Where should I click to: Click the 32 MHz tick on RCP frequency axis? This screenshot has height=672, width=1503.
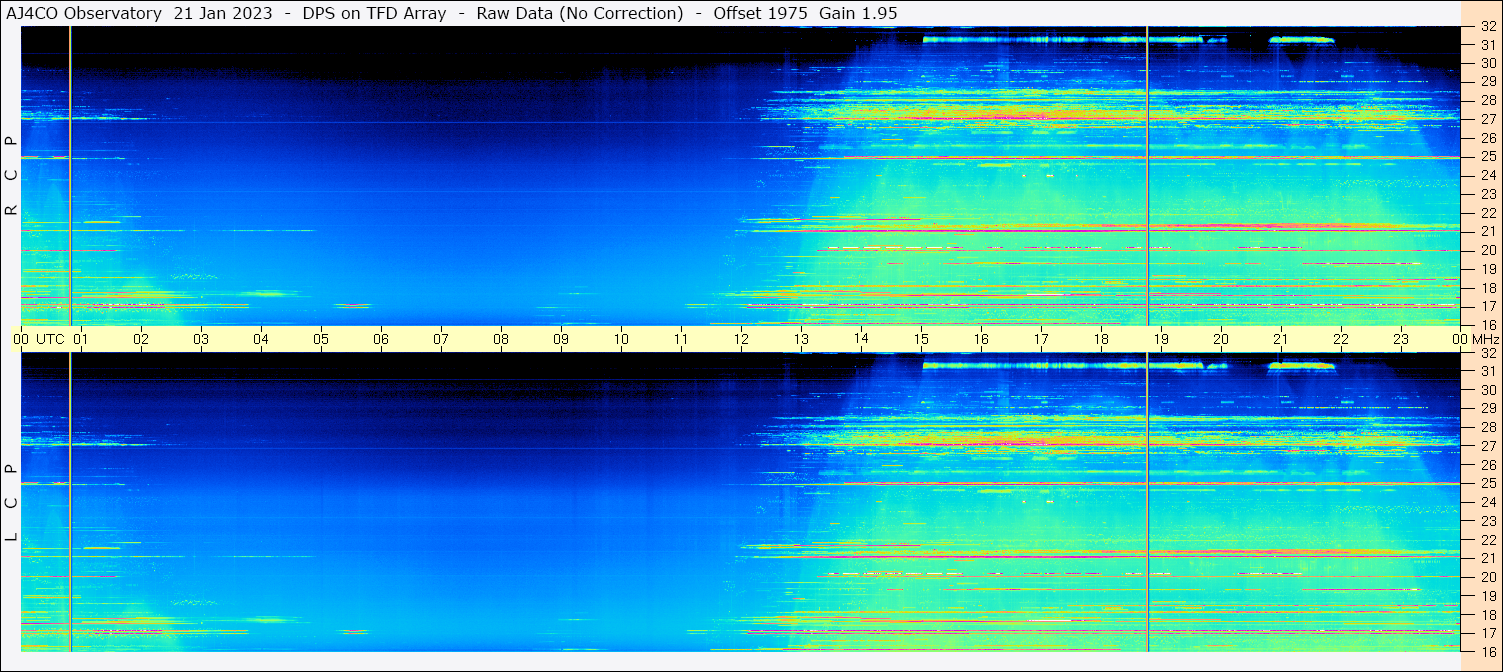pos(1488,27)
